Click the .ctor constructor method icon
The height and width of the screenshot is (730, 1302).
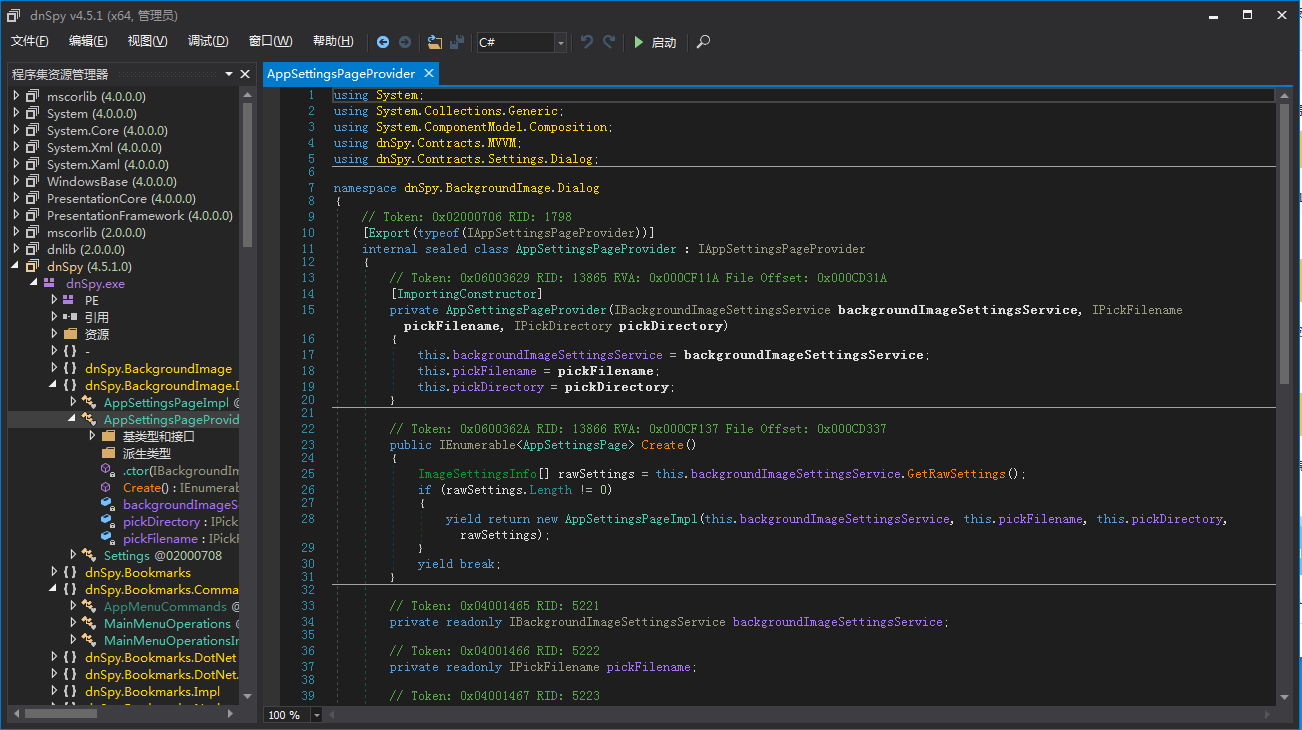click(107, 470)
